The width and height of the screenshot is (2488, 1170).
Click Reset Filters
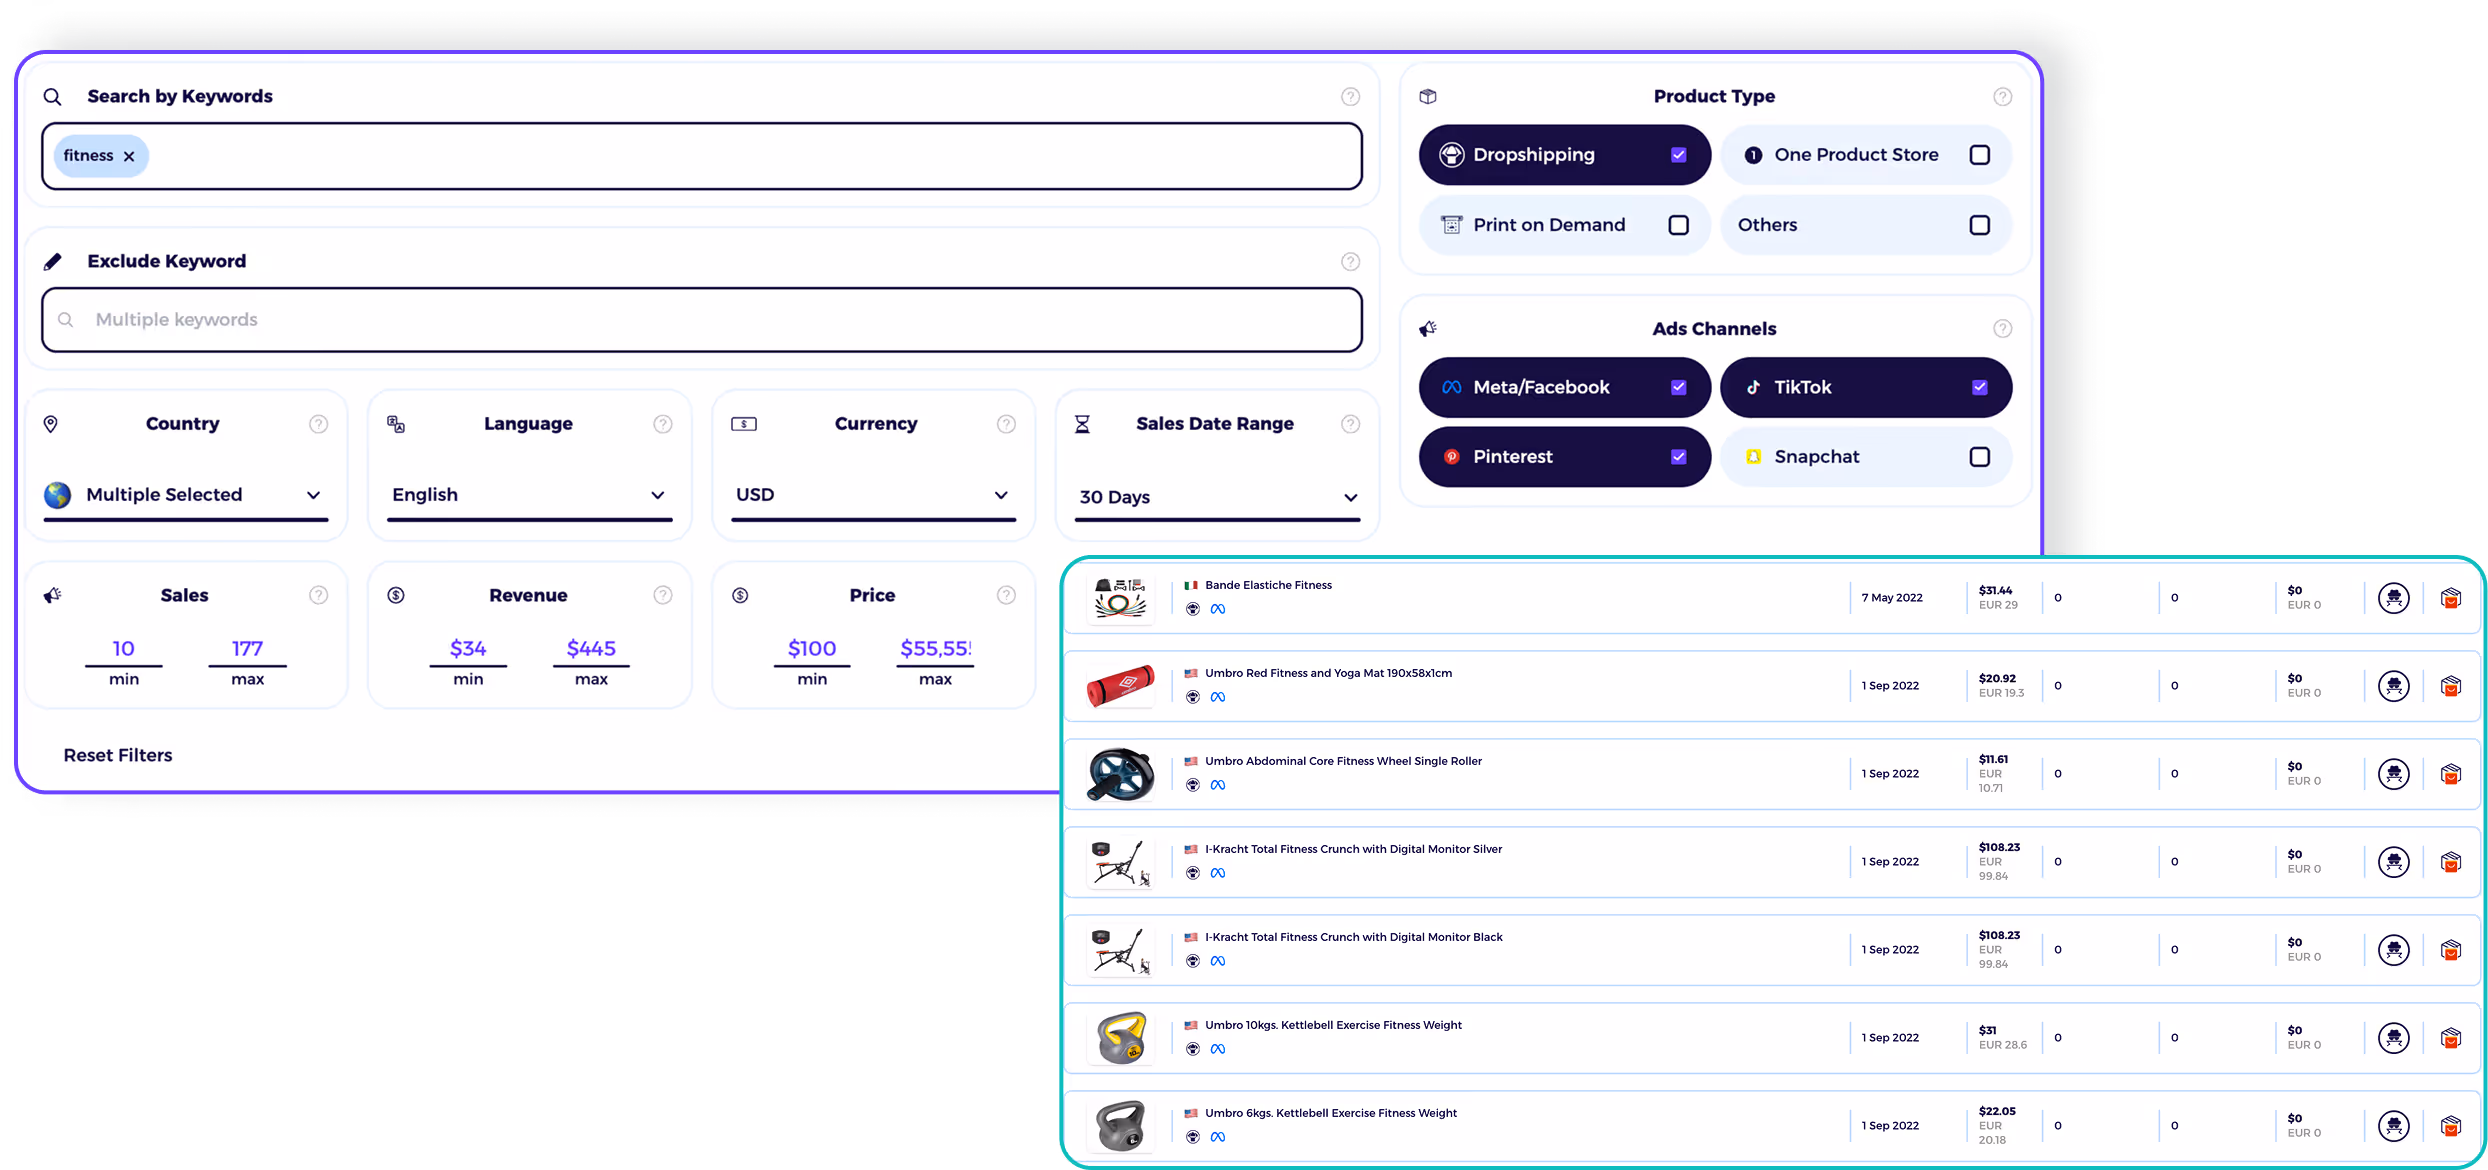(118, 755)
